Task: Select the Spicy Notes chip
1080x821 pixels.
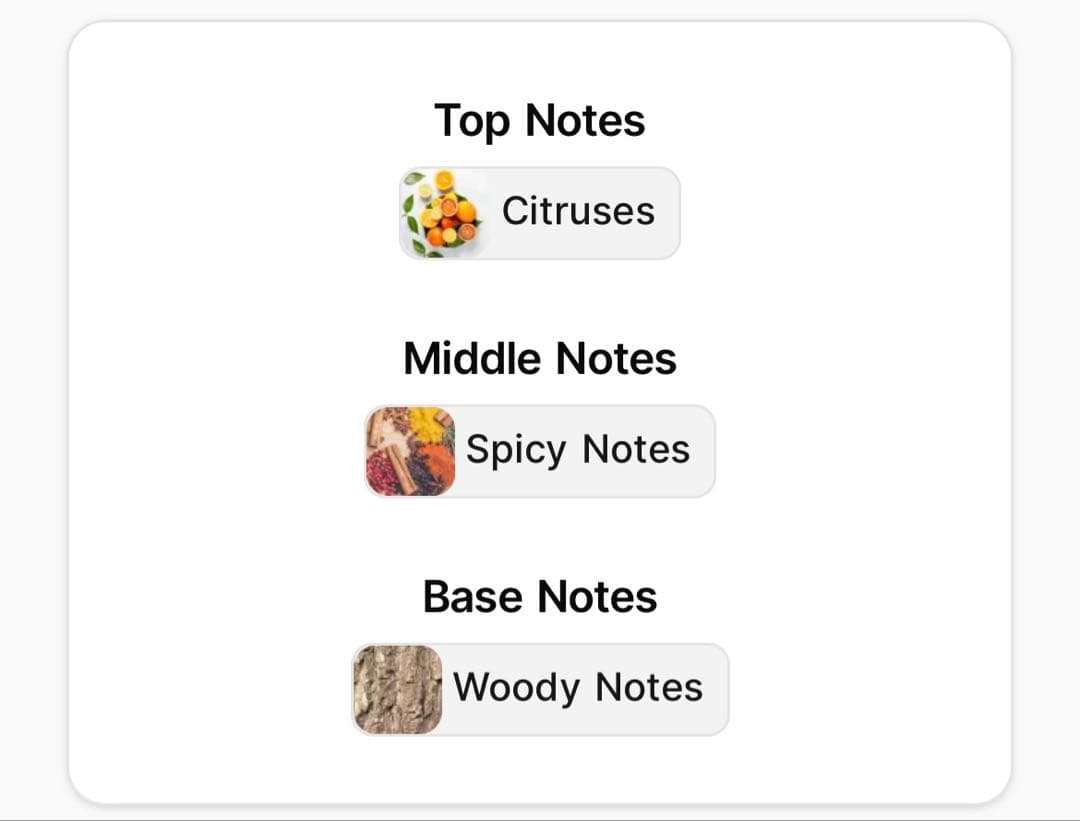Action: click(540, 451)
